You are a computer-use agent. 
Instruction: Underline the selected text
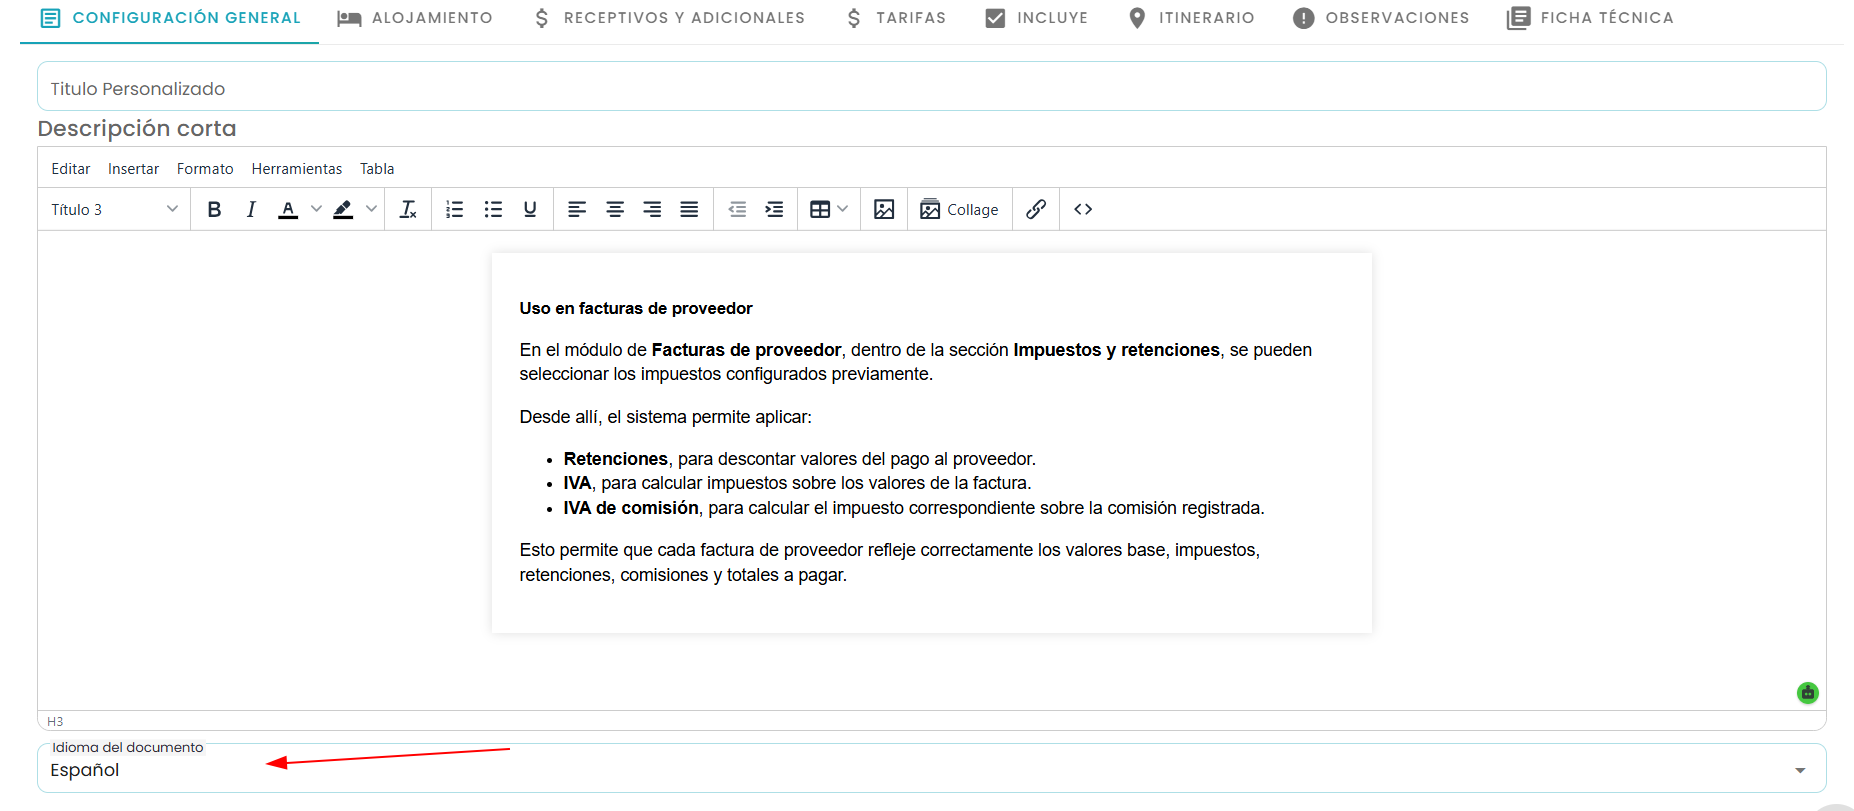[530, 209]
